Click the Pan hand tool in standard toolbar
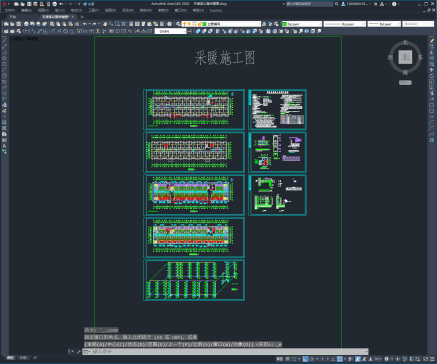Screen dimensions: 437x364 pyautogui.click(x=105, y=24)
